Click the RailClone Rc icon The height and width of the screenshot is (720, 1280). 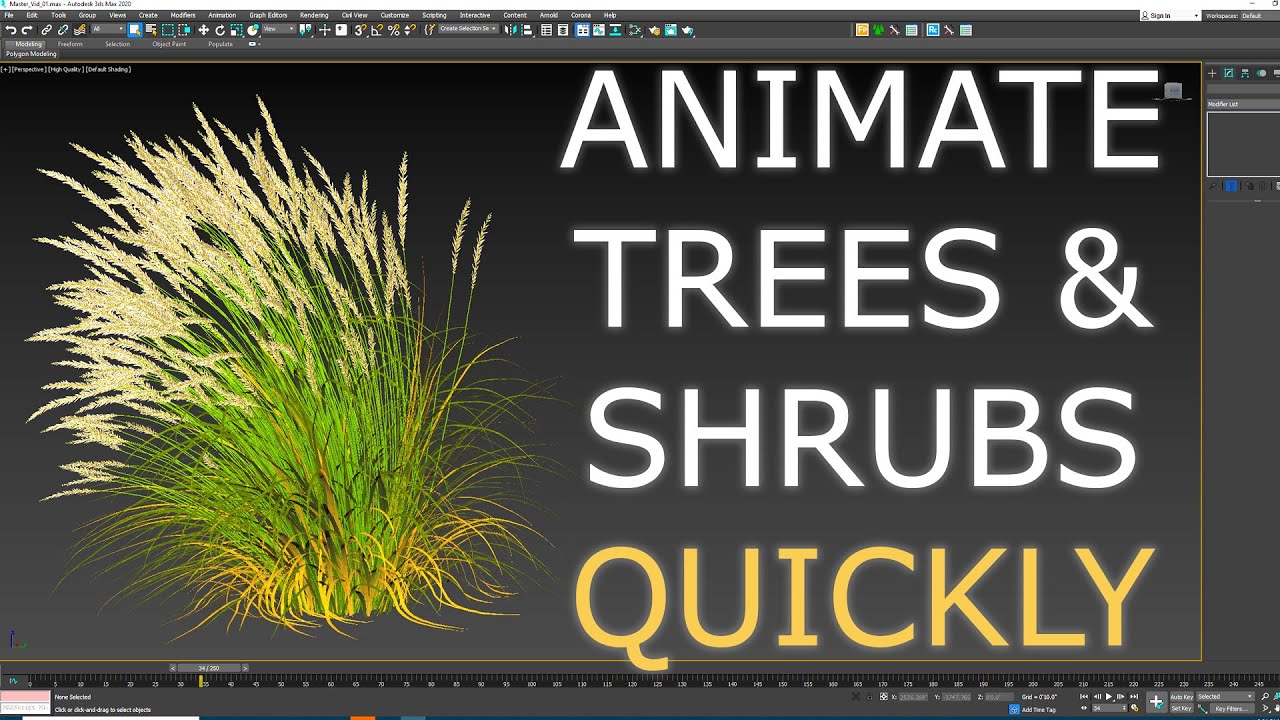pyautogui.click(x=933, y=30)
